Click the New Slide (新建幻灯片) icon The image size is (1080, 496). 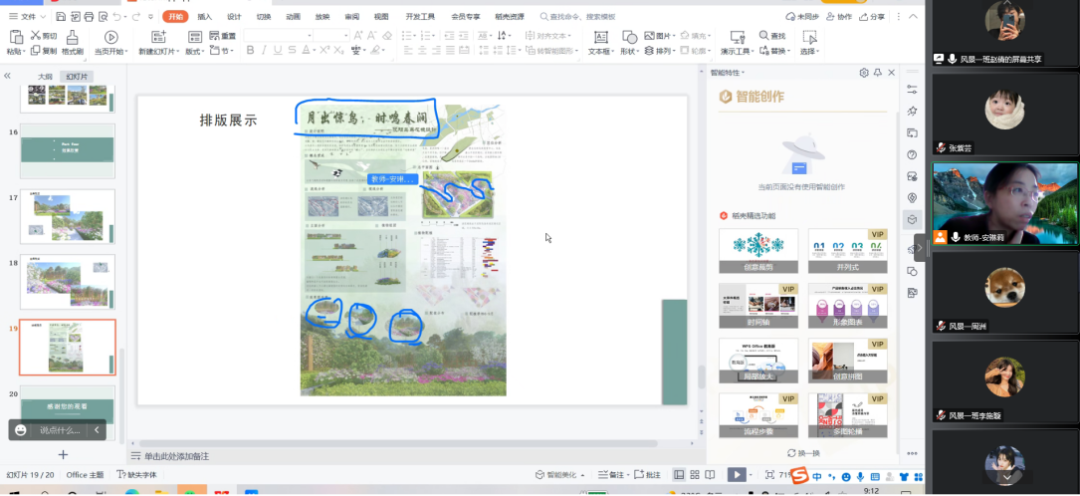[x=158, y=37]
